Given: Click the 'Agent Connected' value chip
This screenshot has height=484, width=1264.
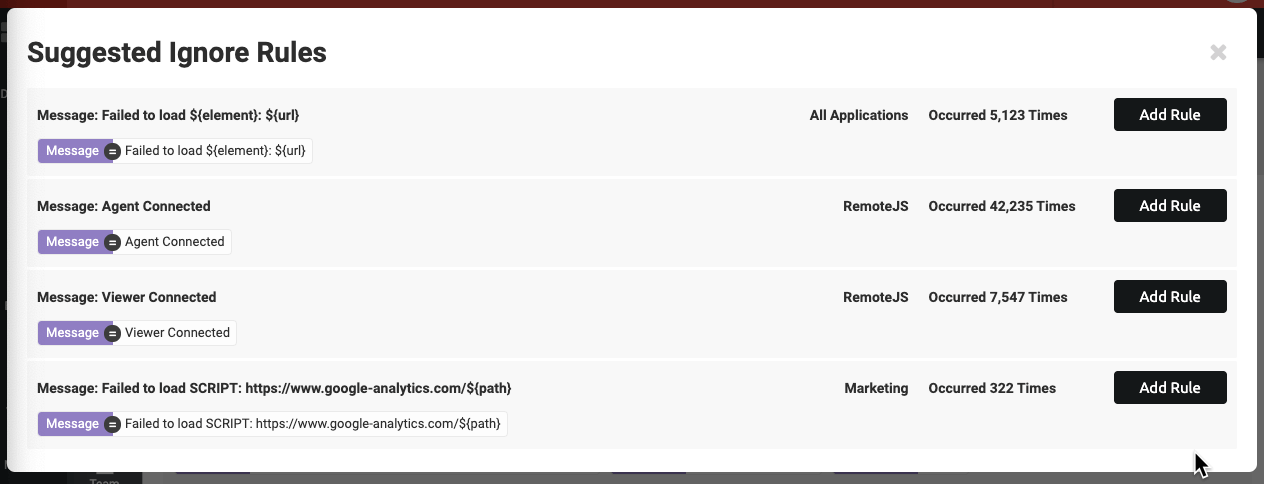Looking at the screenshot, I should [x=174, y=242].
